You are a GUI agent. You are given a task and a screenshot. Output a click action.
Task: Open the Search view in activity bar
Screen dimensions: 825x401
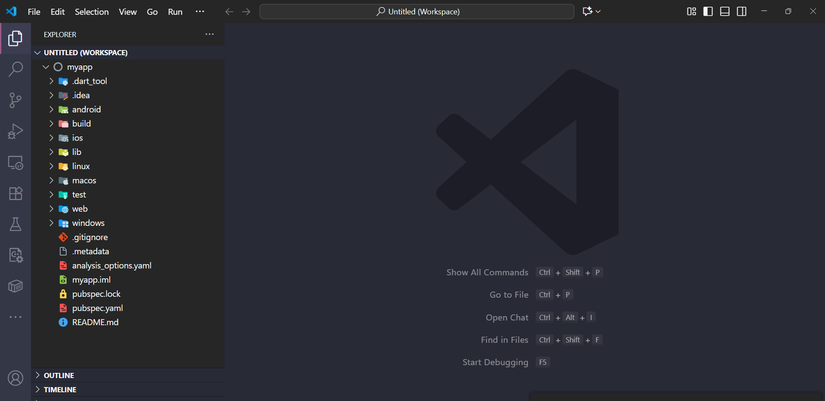click(x=15, y=69)
